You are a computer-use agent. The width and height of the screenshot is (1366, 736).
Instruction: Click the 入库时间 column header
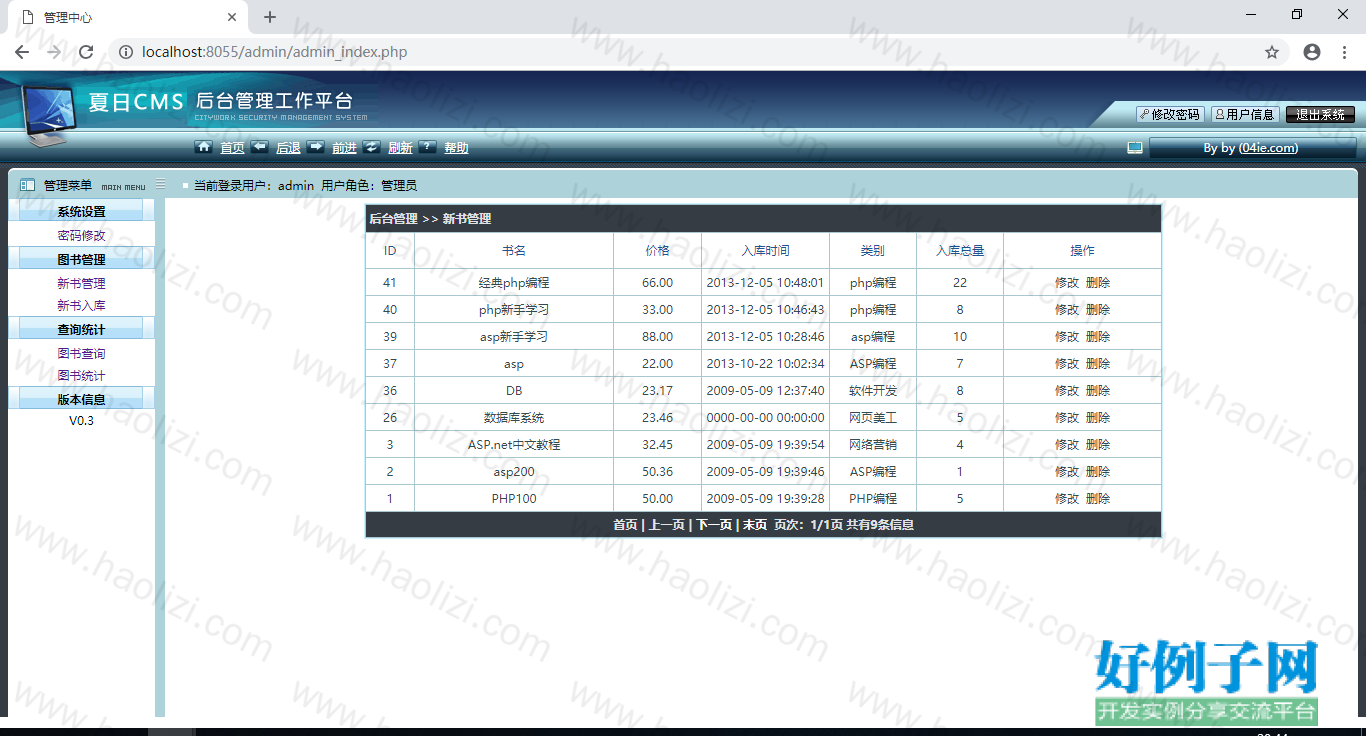click(x=766, y=251)
